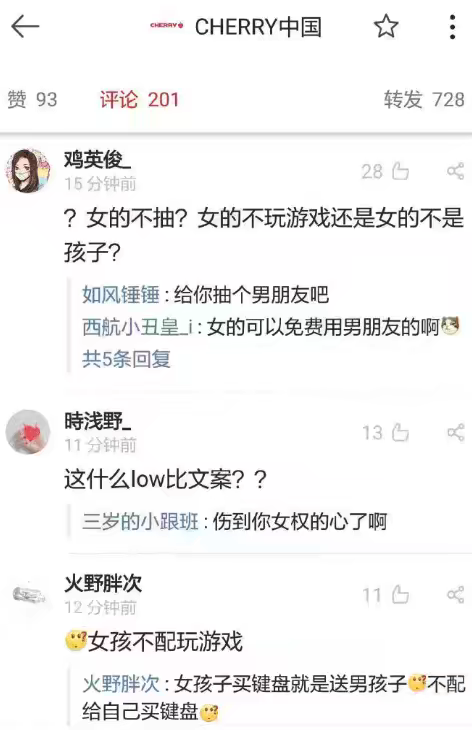472x730 pixels.
Task: Open the 三岁的小跟班 username link
Action: 140,521
